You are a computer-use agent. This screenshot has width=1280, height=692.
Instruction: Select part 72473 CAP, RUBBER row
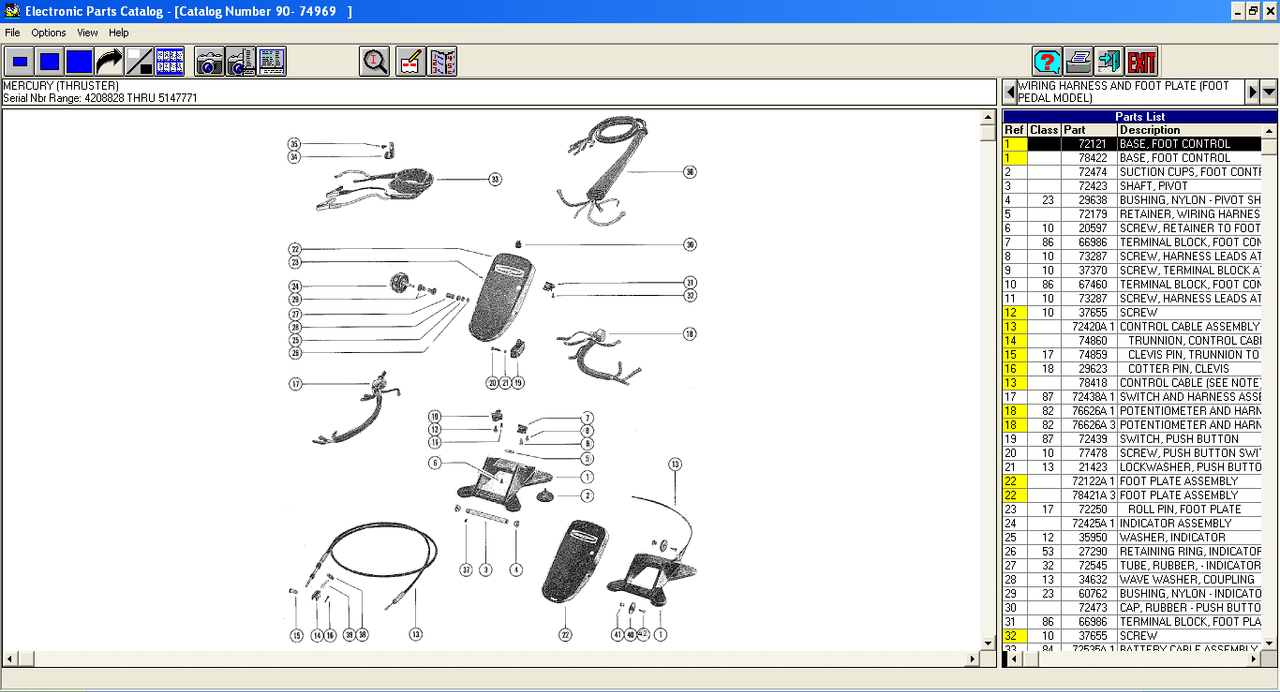(x=1132, y=607)
